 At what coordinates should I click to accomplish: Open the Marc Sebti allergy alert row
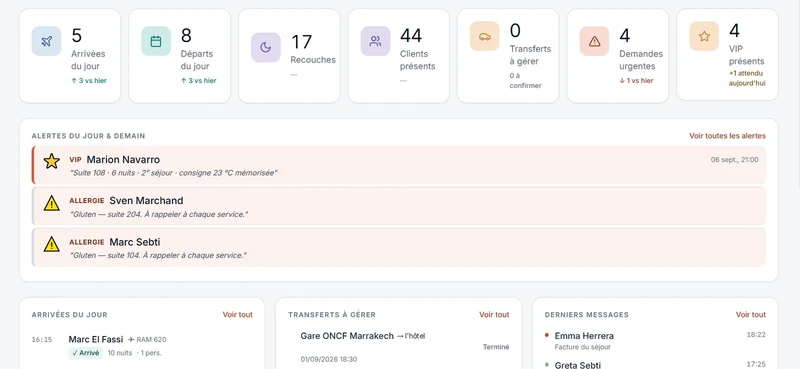pyautogui.click(x=398, y=247)
